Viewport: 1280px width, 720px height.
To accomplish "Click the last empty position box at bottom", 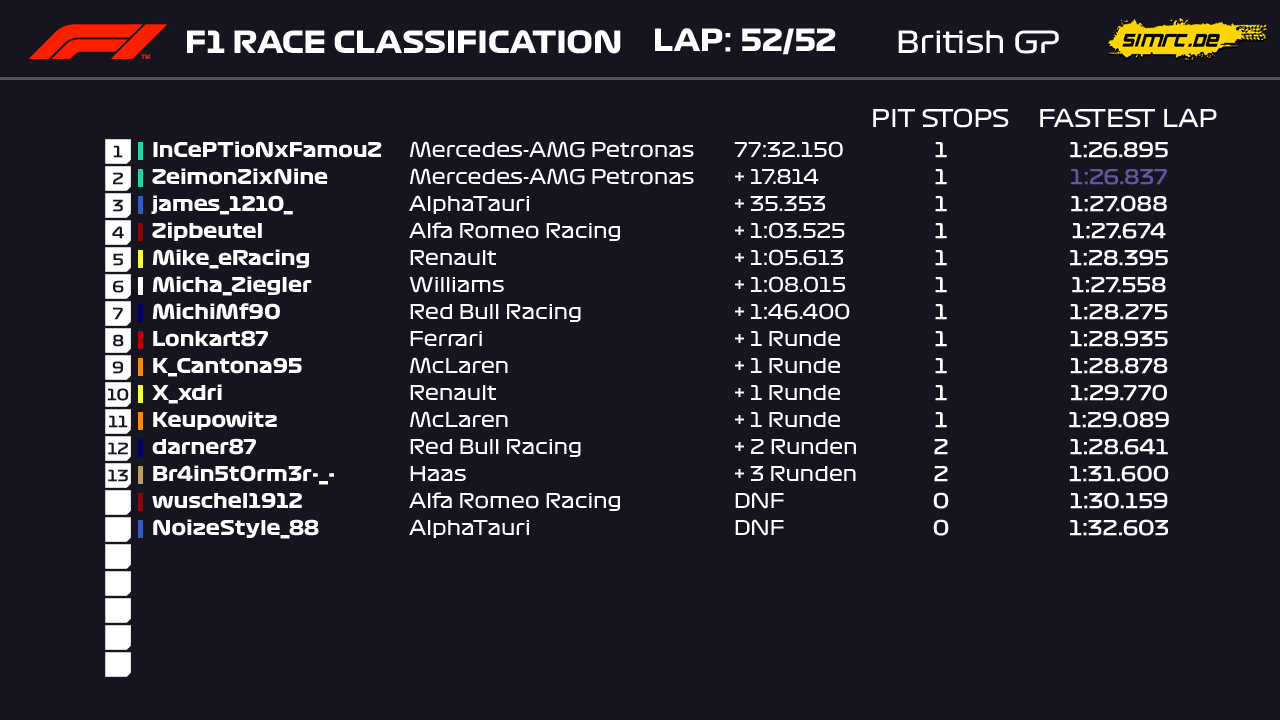I will coord(118,664).
